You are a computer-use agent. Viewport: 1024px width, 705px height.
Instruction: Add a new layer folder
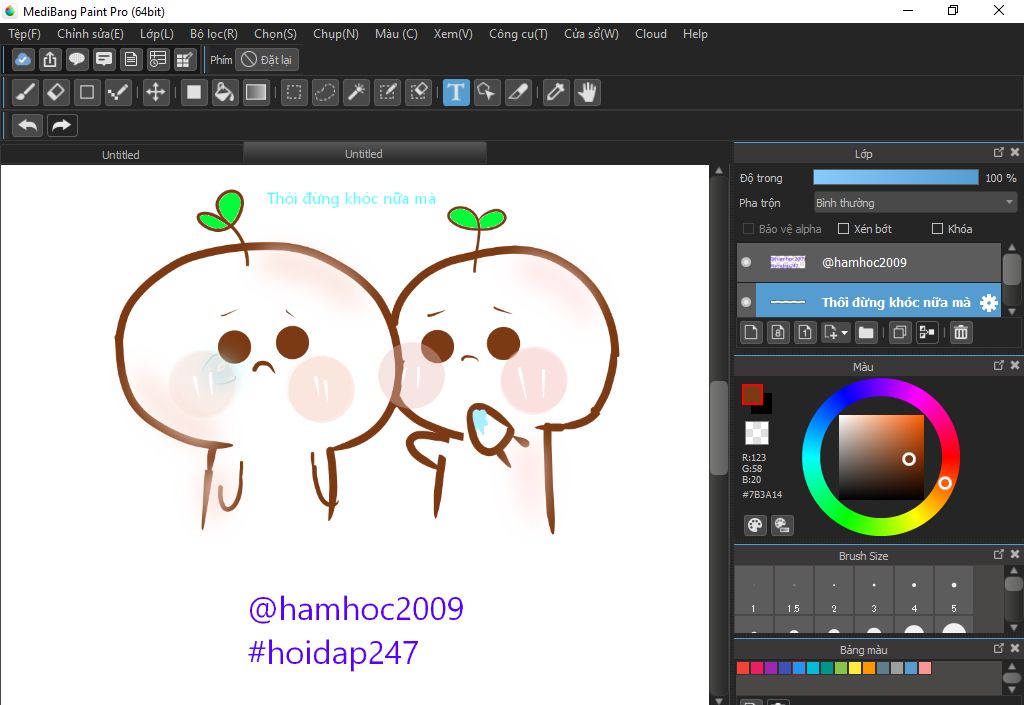(866, 332)
